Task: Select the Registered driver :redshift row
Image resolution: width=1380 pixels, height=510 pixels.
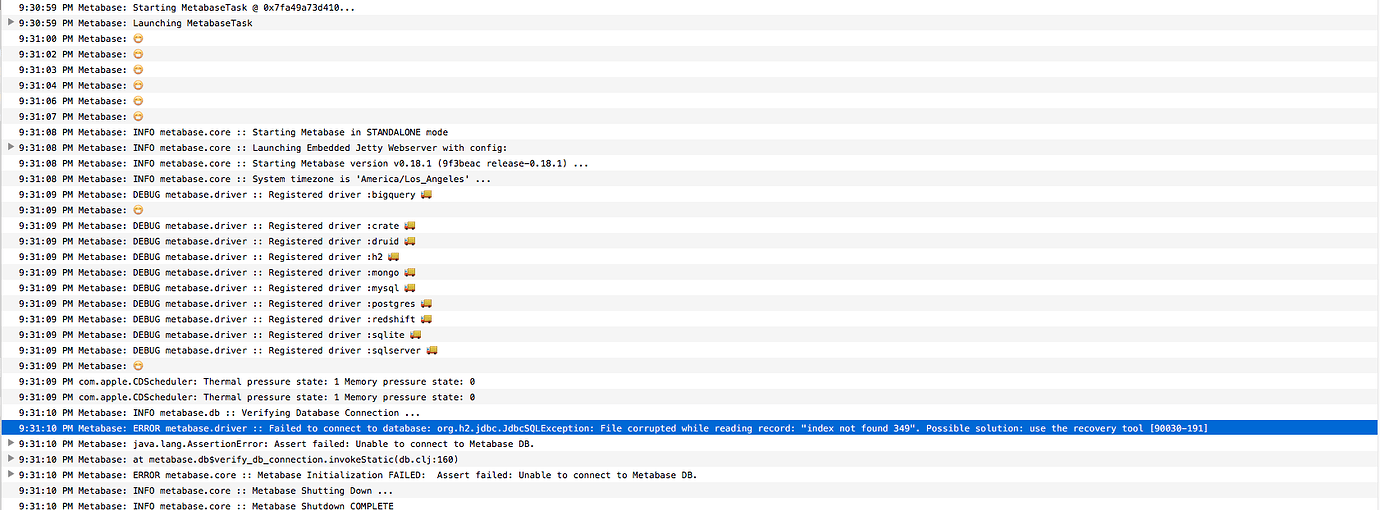Action: point(690,319)
